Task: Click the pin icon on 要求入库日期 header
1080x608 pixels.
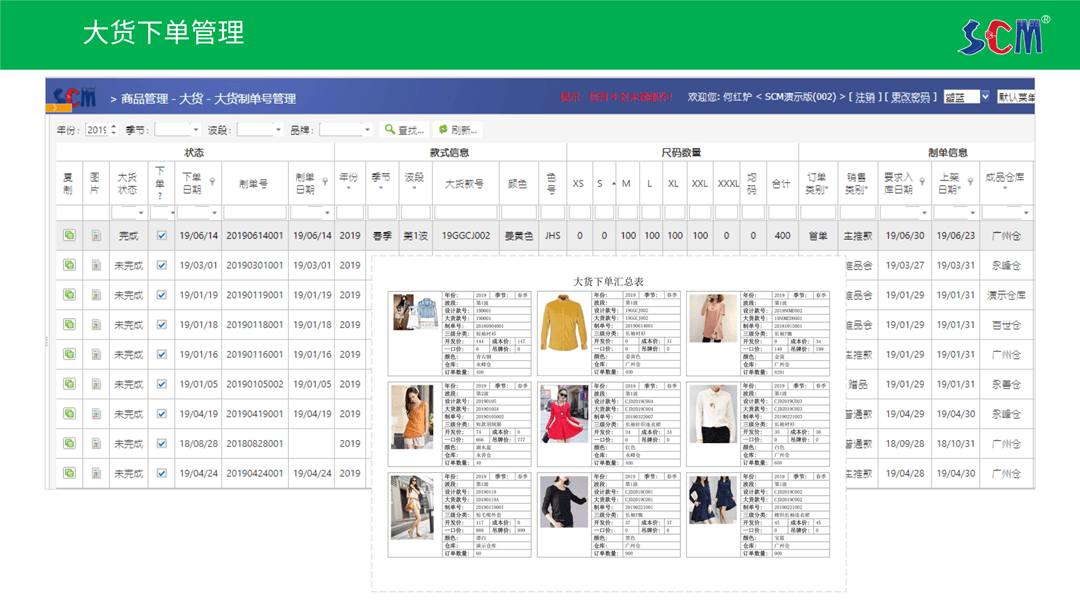Action: [922, 182]
